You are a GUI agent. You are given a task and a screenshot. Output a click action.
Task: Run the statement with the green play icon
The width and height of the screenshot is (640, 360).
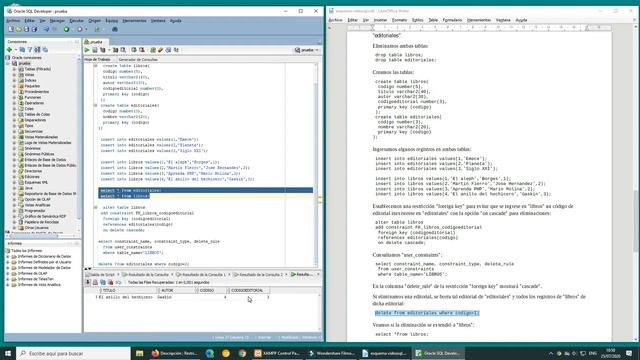(x=87, y=50)
